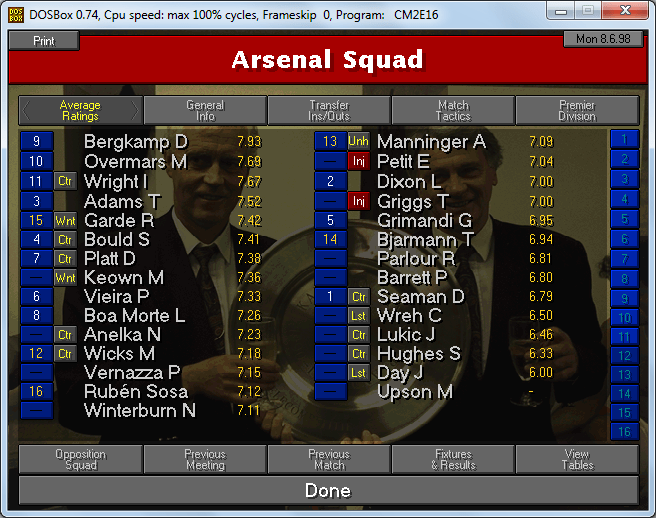View the Opposition Squad

coord(81,459)
